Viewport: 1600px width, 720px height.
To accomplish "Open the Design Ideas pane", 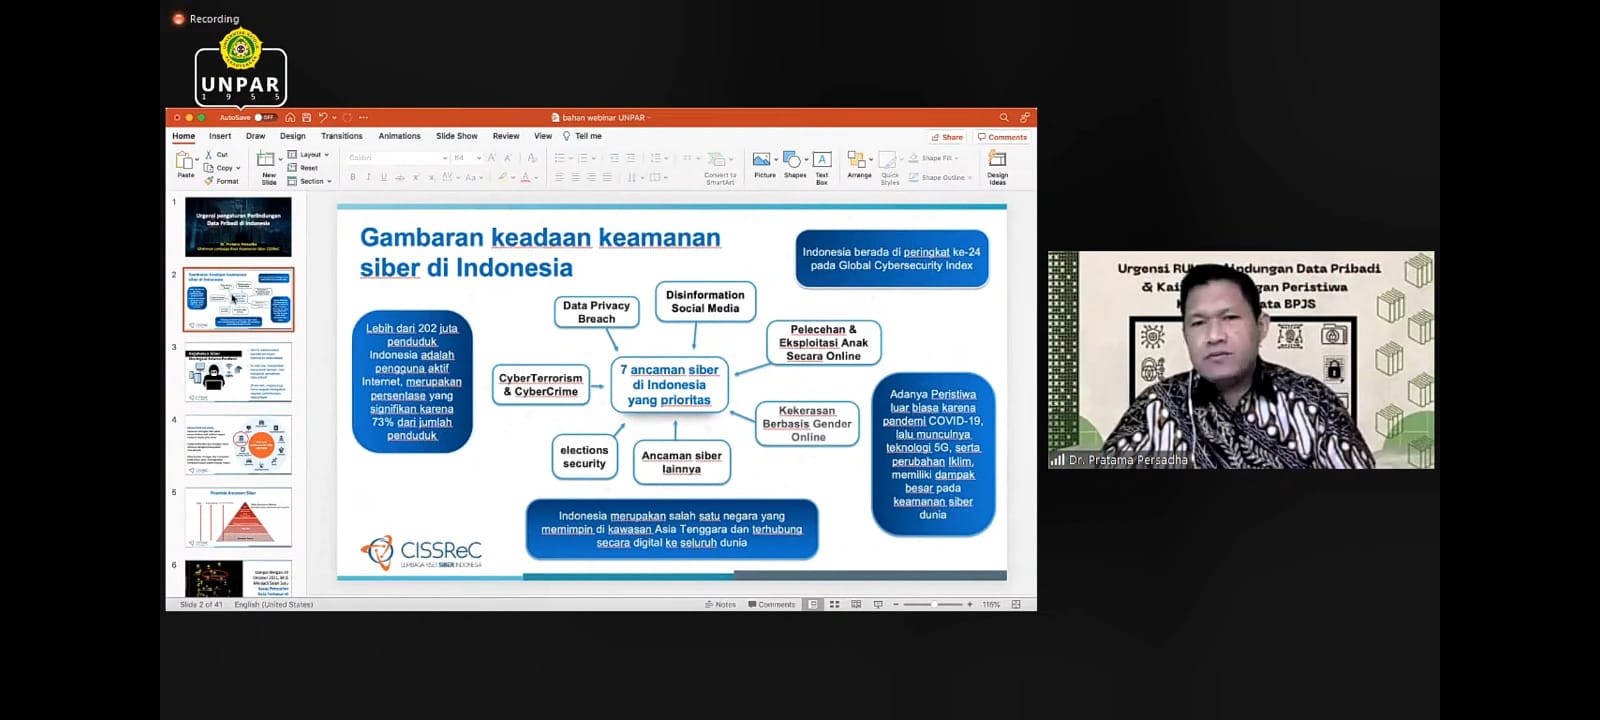I will [x=997, y=161].
